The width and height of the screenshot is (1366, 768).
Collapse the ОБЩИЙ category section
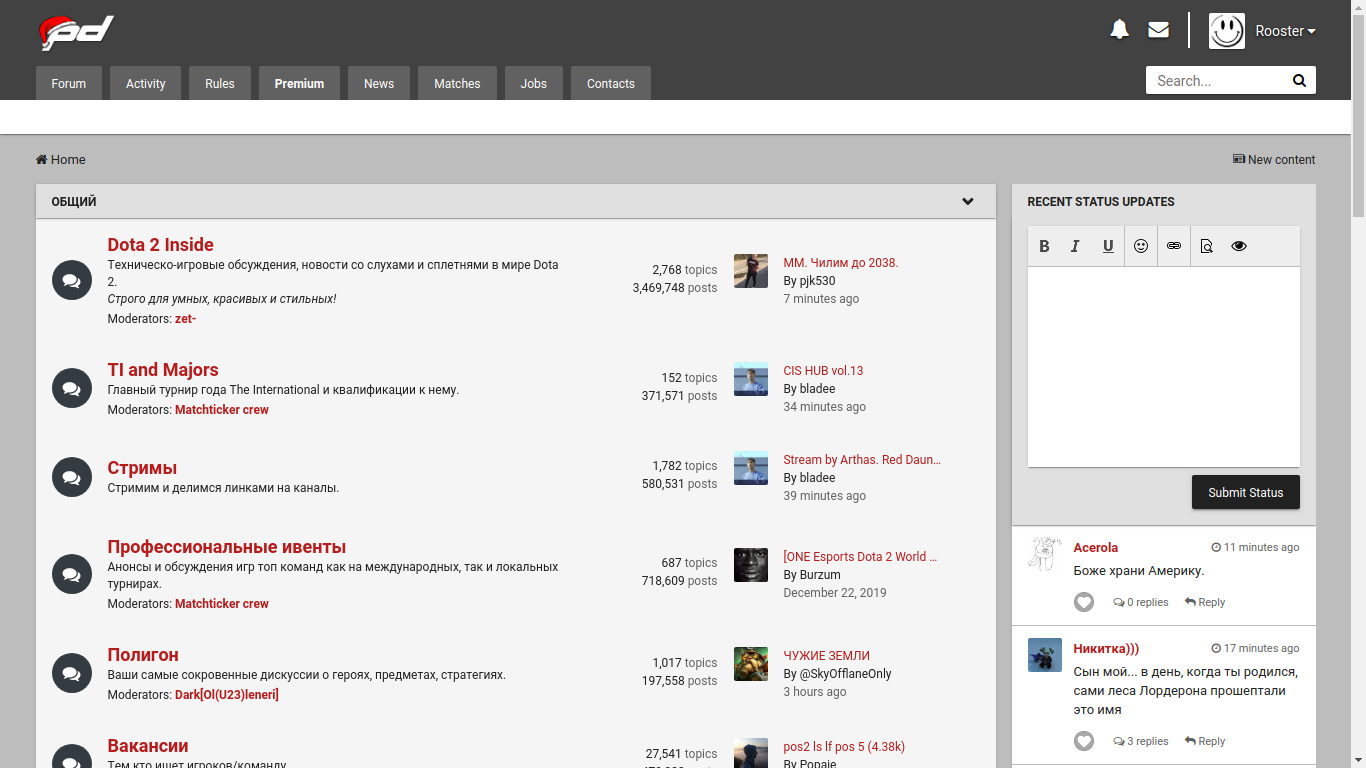(967, 201)
